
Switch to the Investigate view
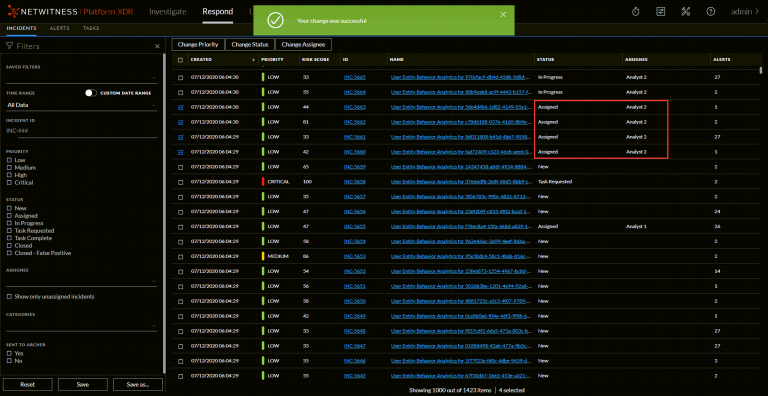(x=168, y=12)
